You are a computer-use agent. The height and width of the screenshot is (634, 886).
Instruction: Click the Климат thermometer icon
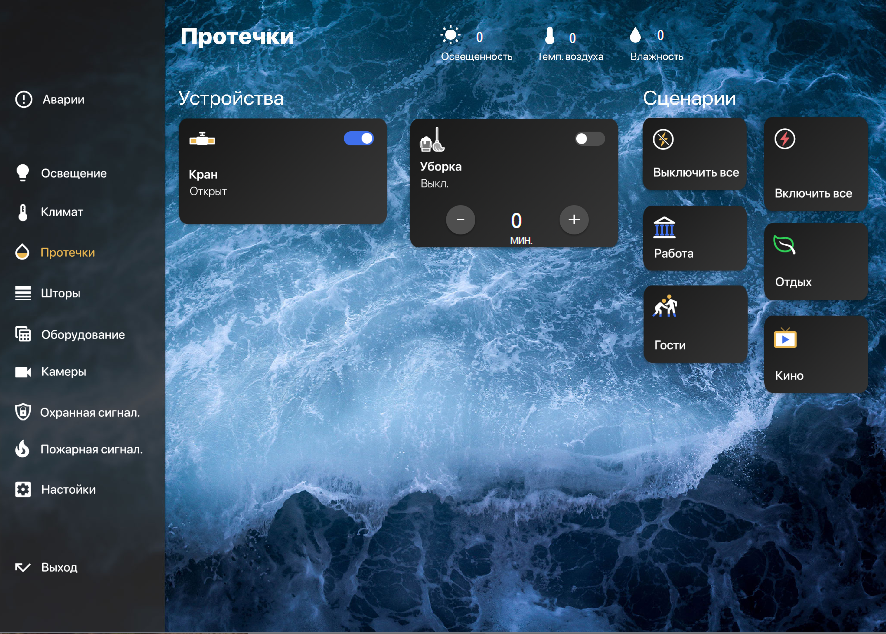pyautogui.click(x=23, y=212)
